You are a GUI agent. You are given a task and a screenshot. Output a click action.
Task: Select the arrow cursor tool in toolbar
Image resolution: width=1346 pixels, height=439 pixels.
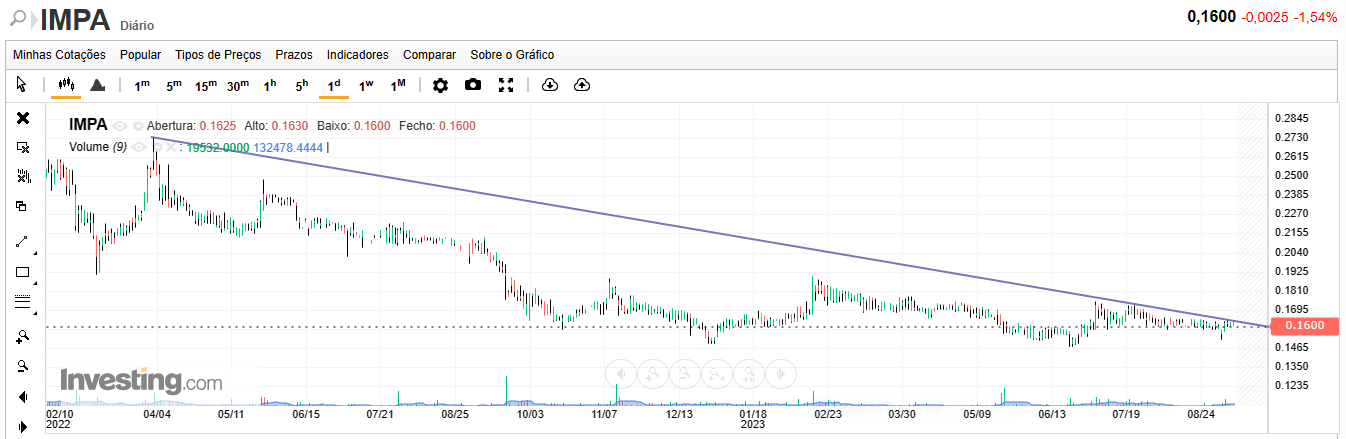(x=23, y=85)
